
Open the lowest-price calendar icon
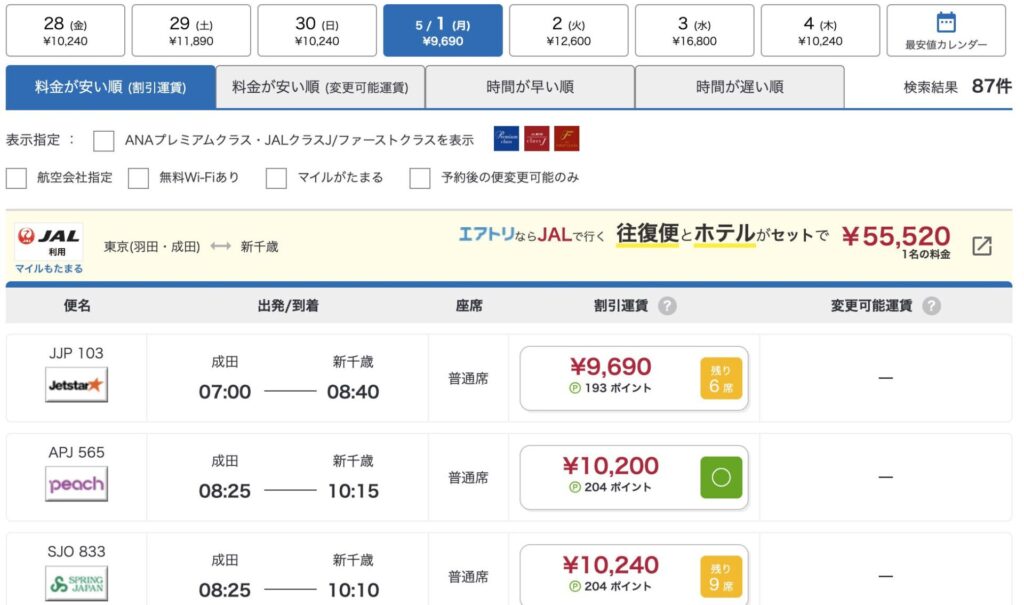click(945, 23)
